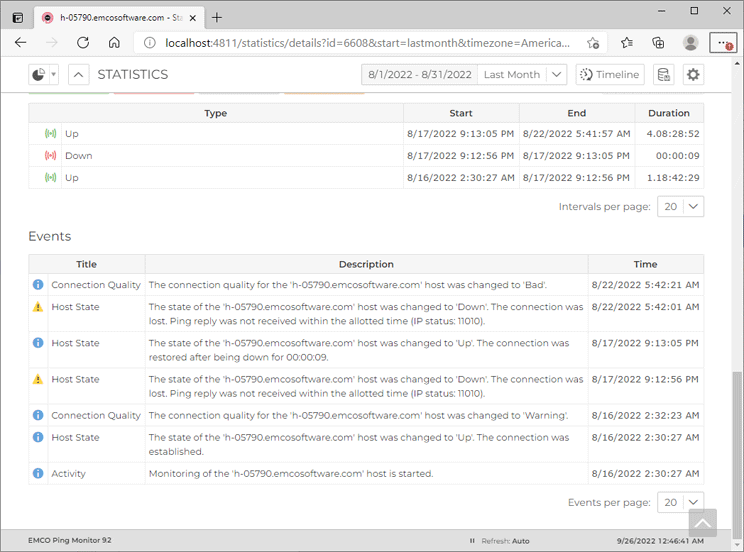This screenshot has height=552, width=744.
Task: Click the pause icon beside Refresh: Auto
Action: coord(472,541)
